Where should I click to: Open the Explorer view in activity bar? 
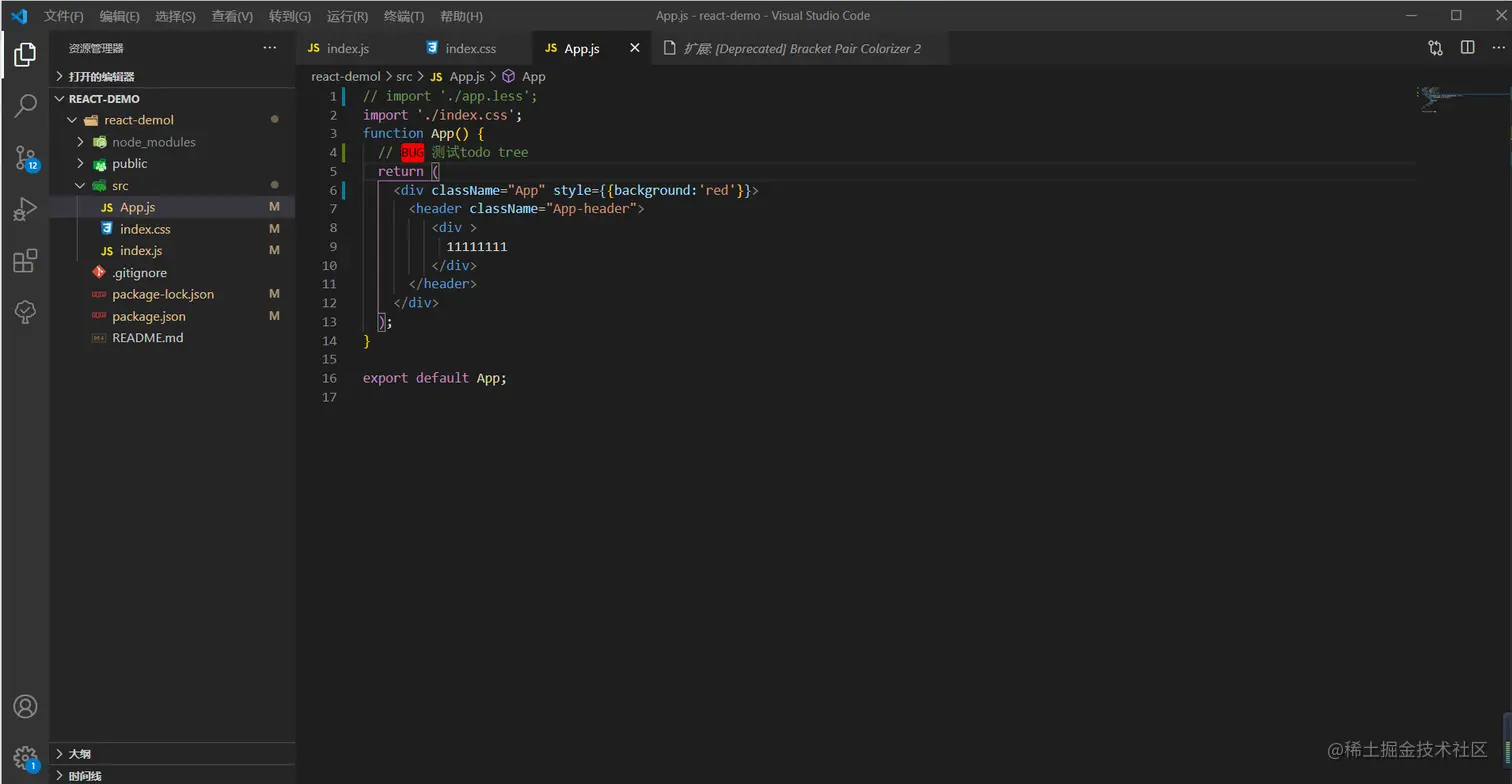pyautogui.click(x=25, y=54)
